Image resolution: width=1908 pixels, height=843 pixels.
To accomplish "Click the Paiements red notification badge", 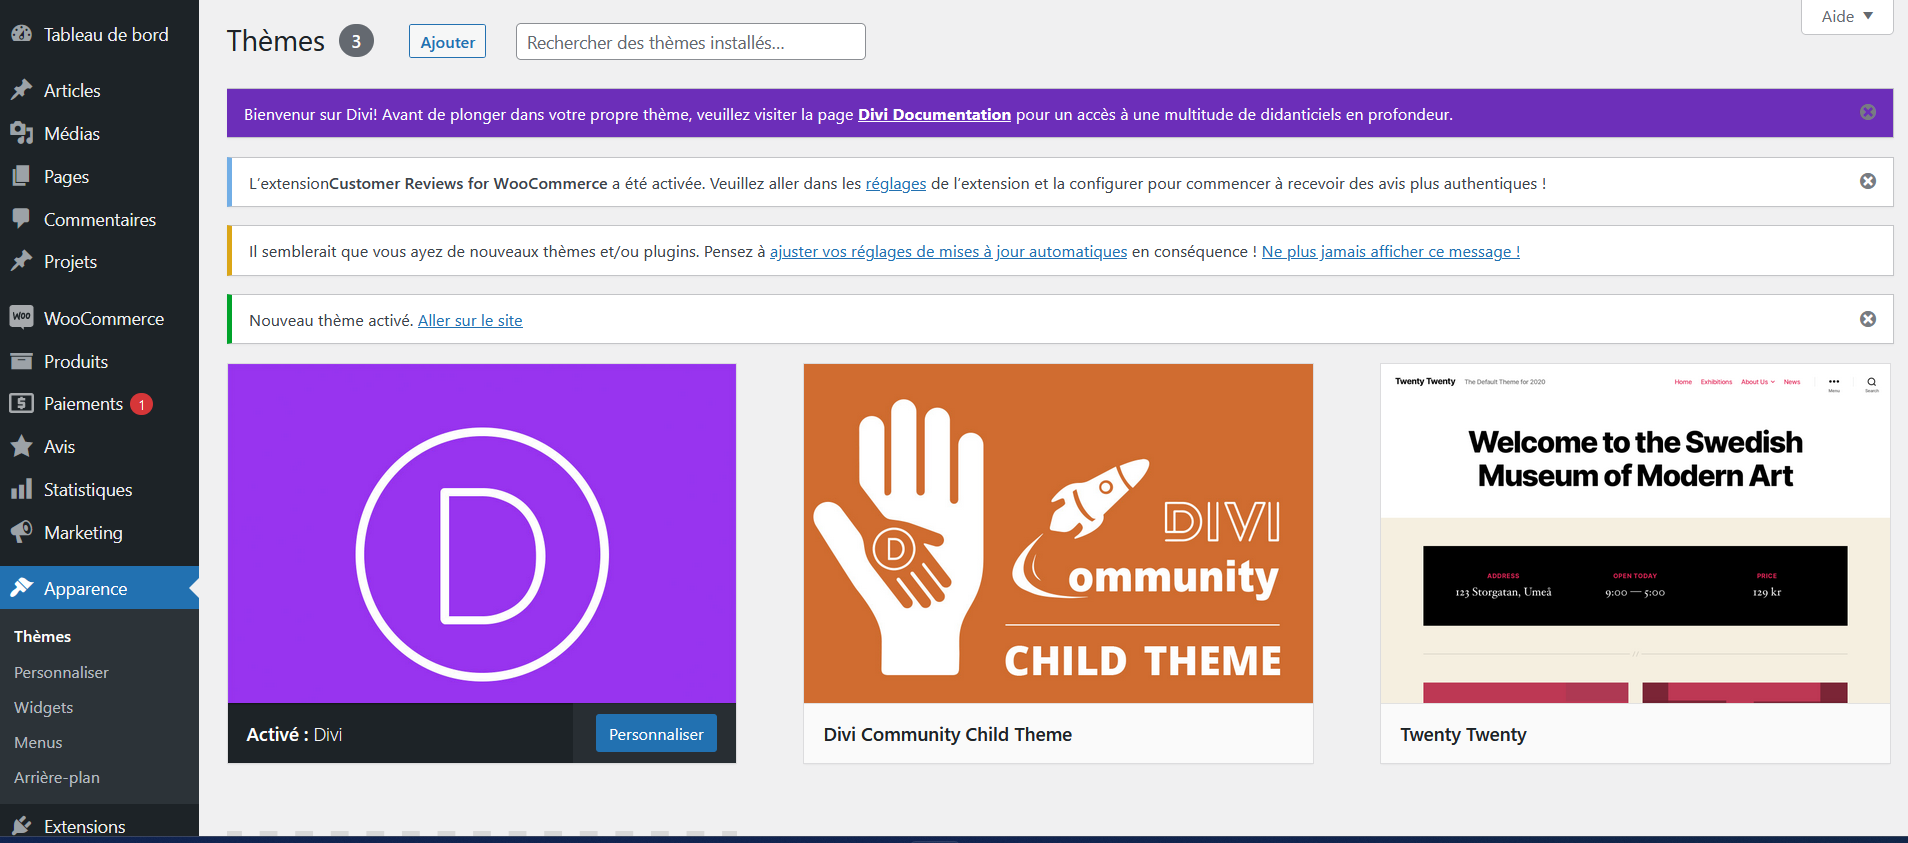I will [142, 404].
